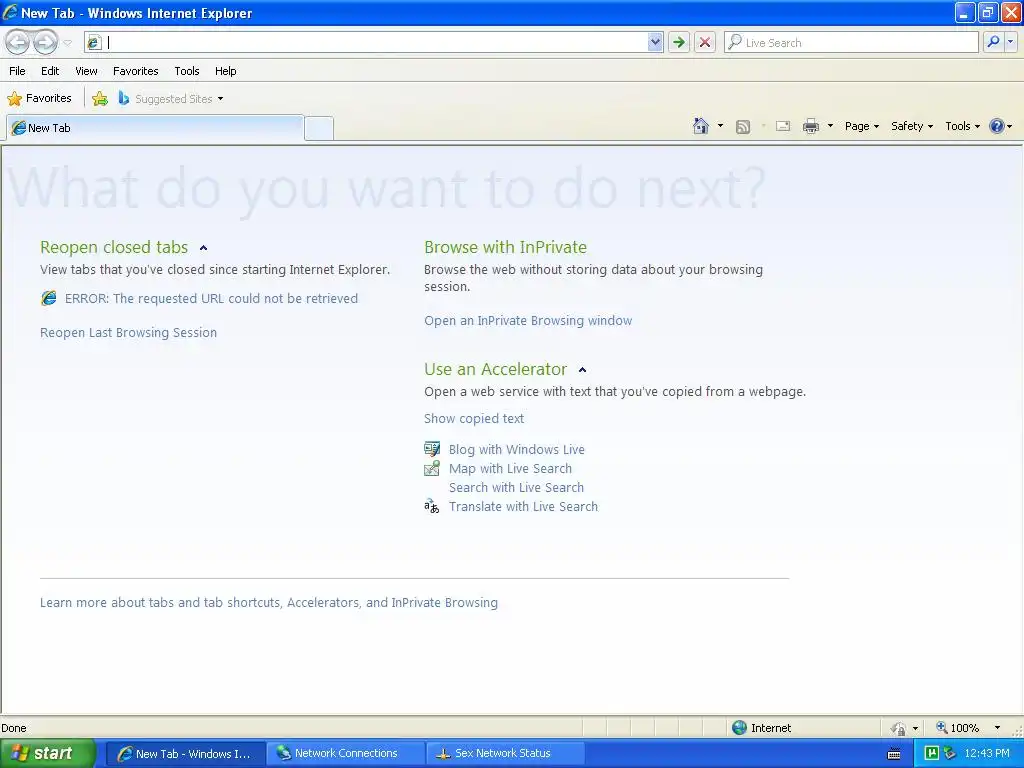The height and width of the screenshot is (768, 1024).
Task: Click Translate with Live Search link
Action: pyautogui.click(x=523, y=506)
